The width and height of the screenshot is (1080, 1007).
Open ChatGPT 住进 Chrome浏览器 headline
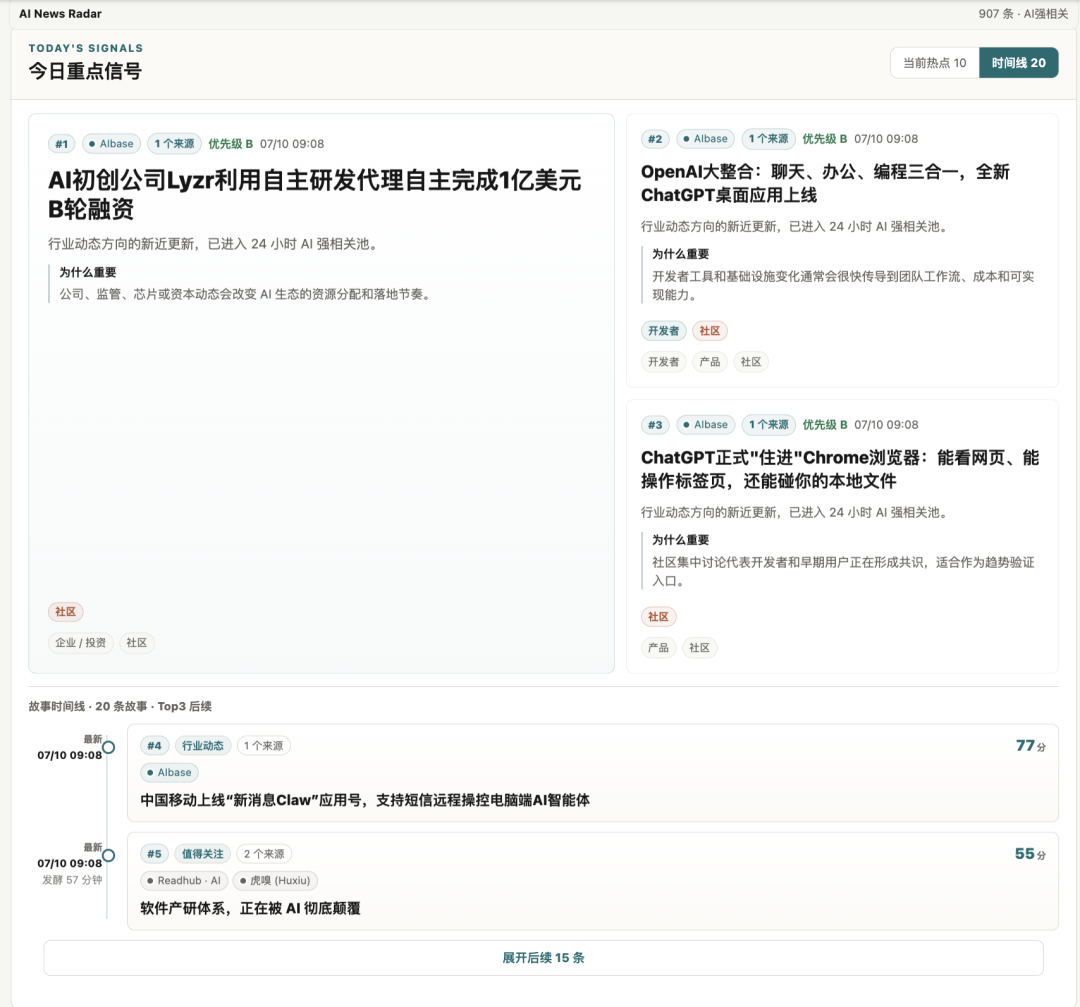point(840,469)
